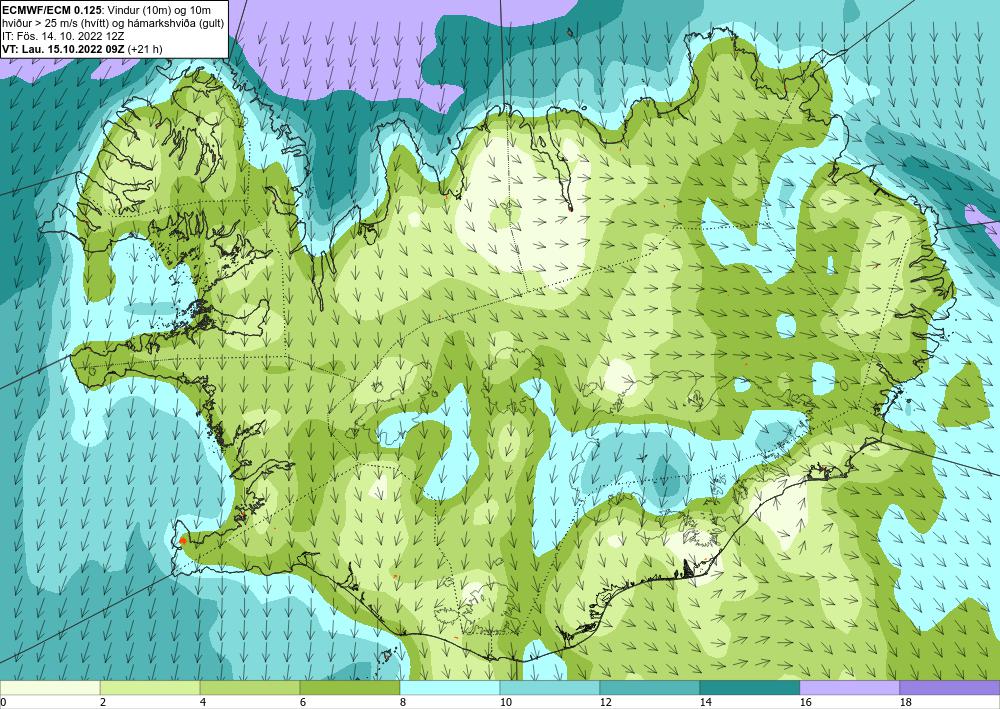Click the 16–18 m/s lavender legend swatch
Screen dimensions: 1000x709
click(849, 687)
